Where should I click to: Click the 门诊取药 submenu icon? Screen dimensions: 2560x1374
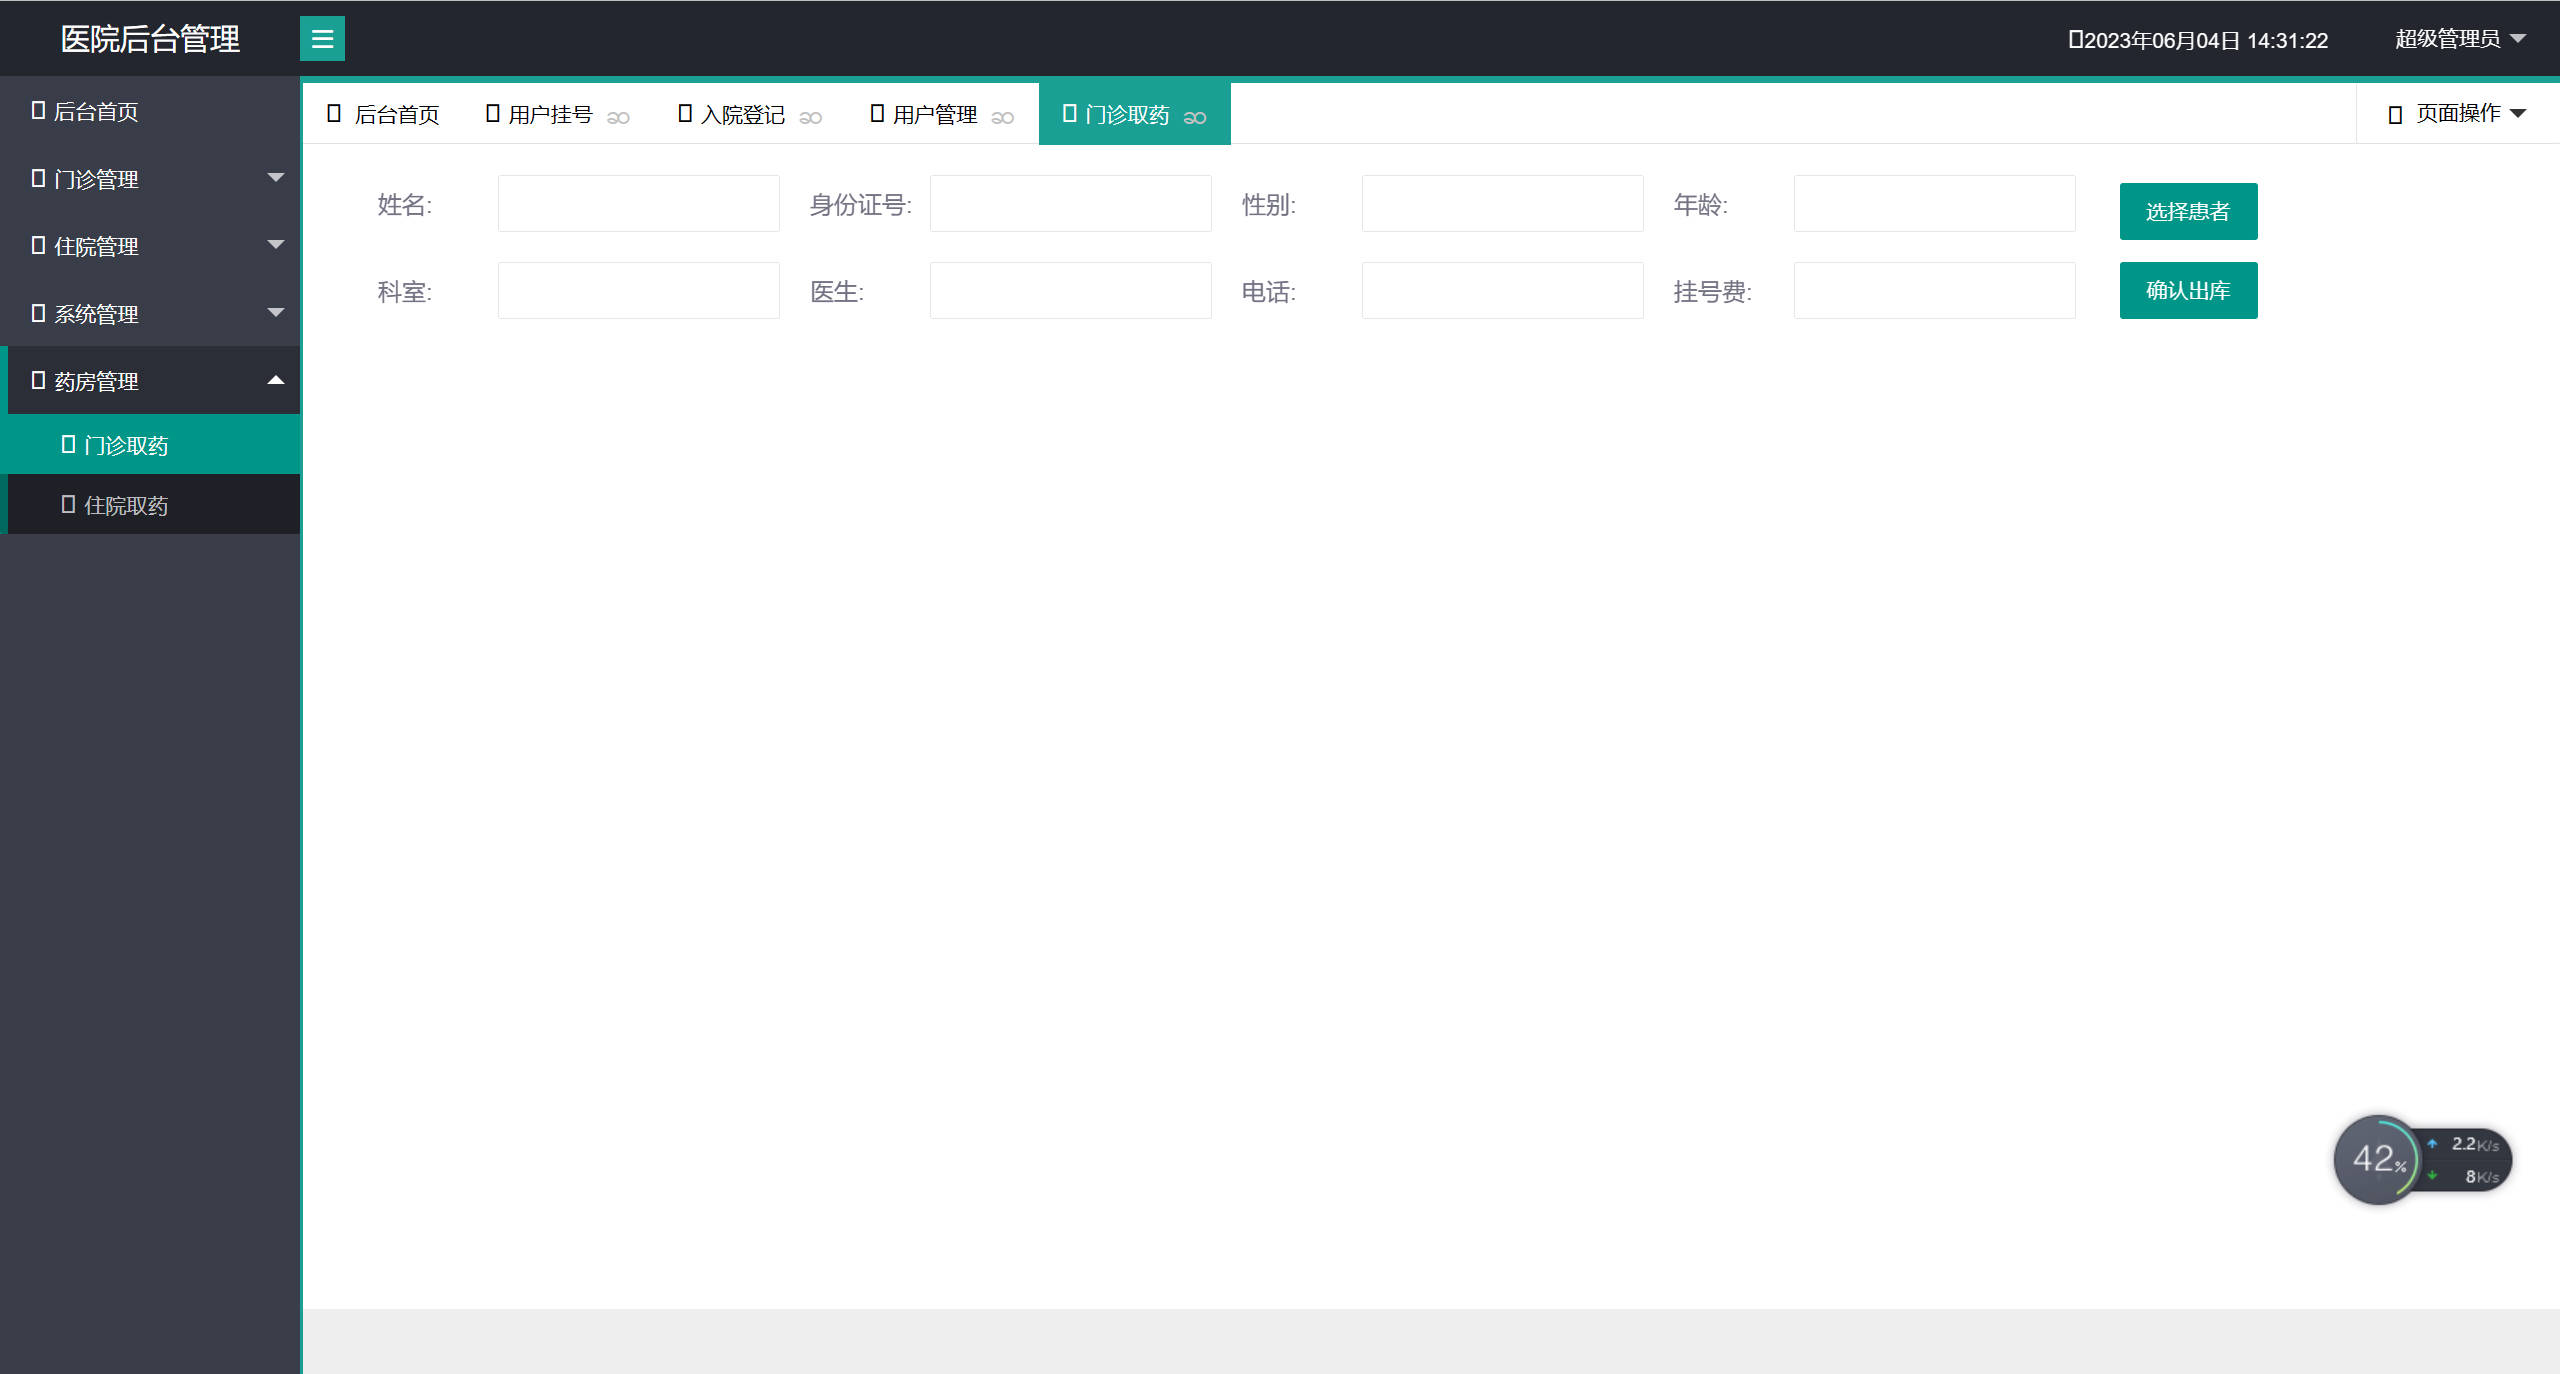pyautogui.click(x=67, y=444)
